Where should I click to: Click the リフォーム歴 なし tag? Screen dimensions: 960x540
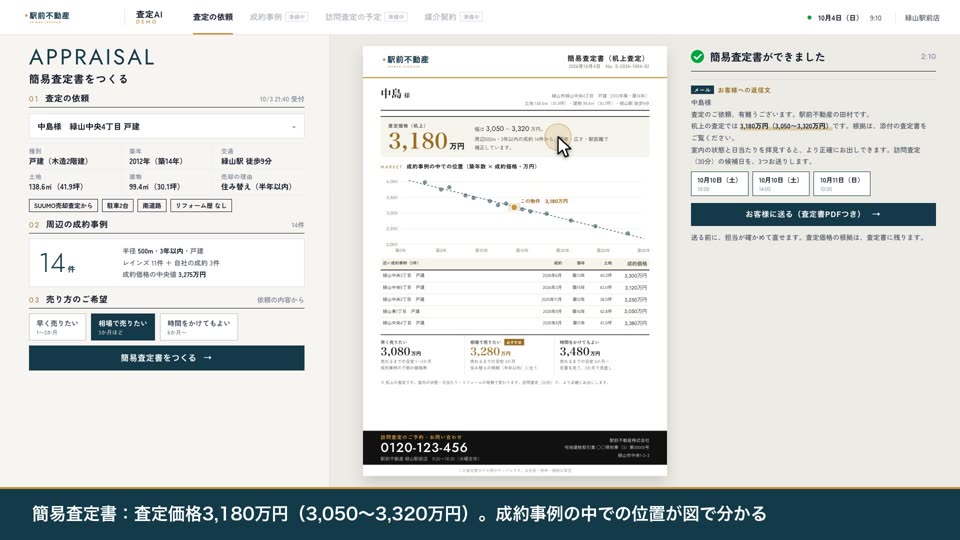201,206
